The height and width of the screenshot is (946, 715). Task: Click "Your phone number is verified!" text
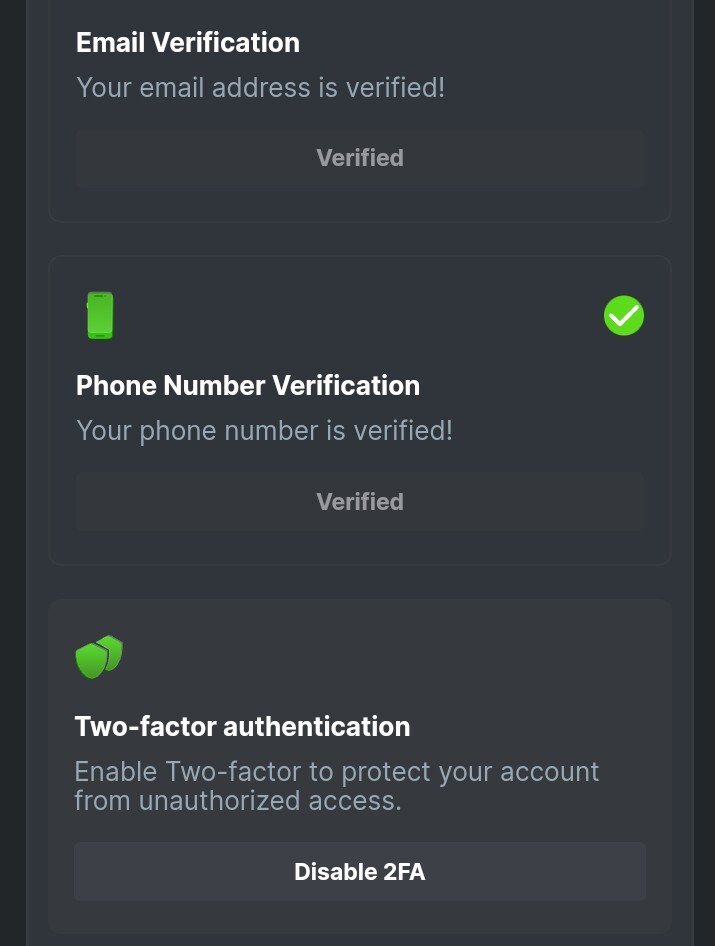point(264,431)
